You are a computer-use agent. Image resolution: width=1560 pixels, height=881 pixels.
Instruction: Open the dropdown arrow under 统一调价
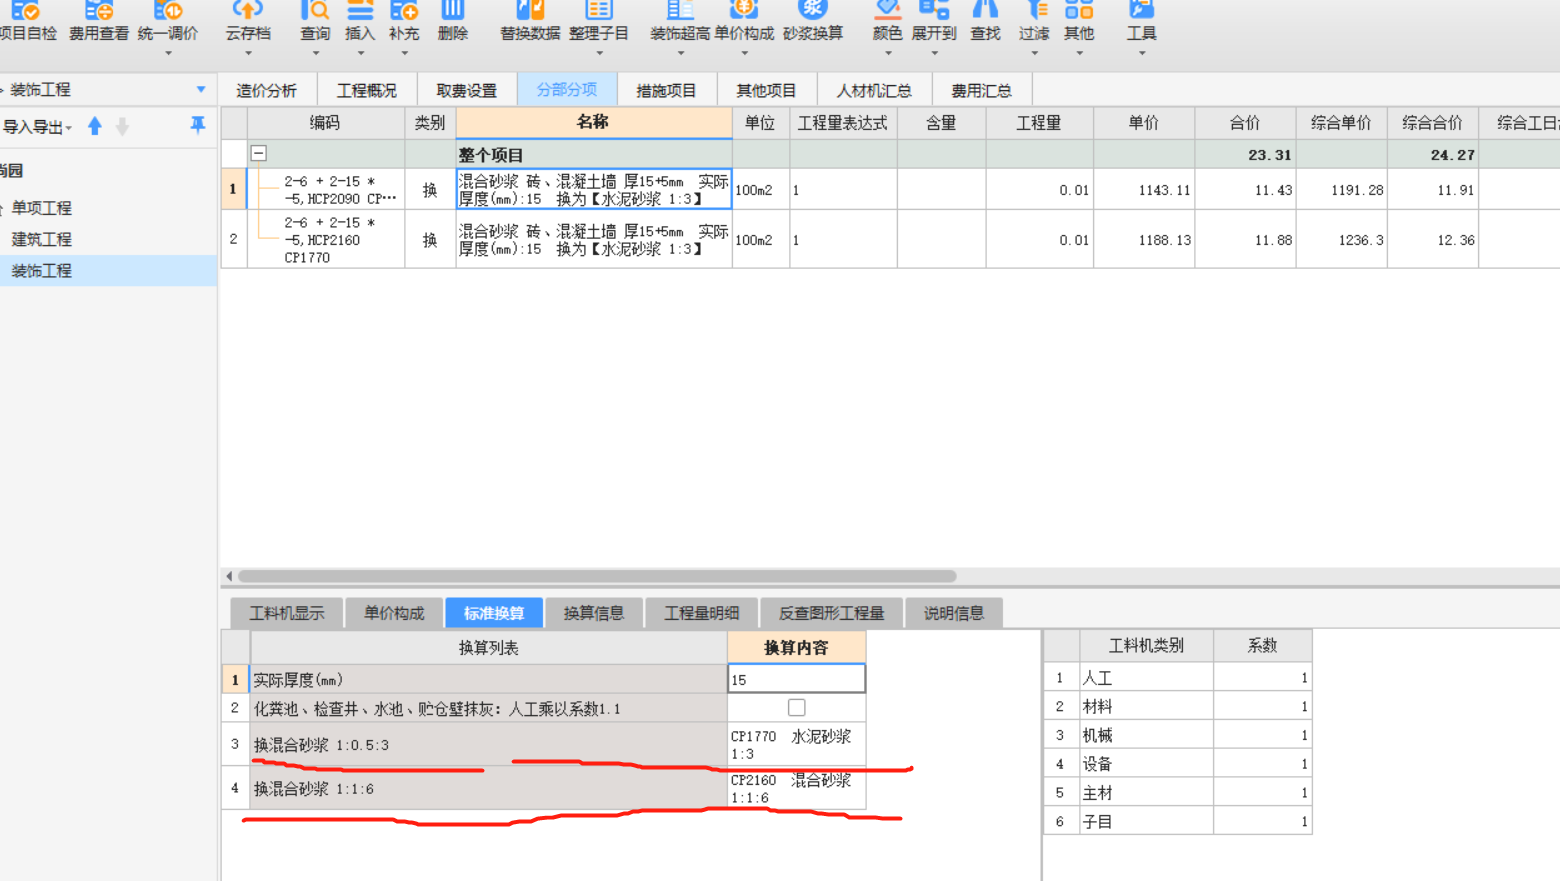[168, 54]
